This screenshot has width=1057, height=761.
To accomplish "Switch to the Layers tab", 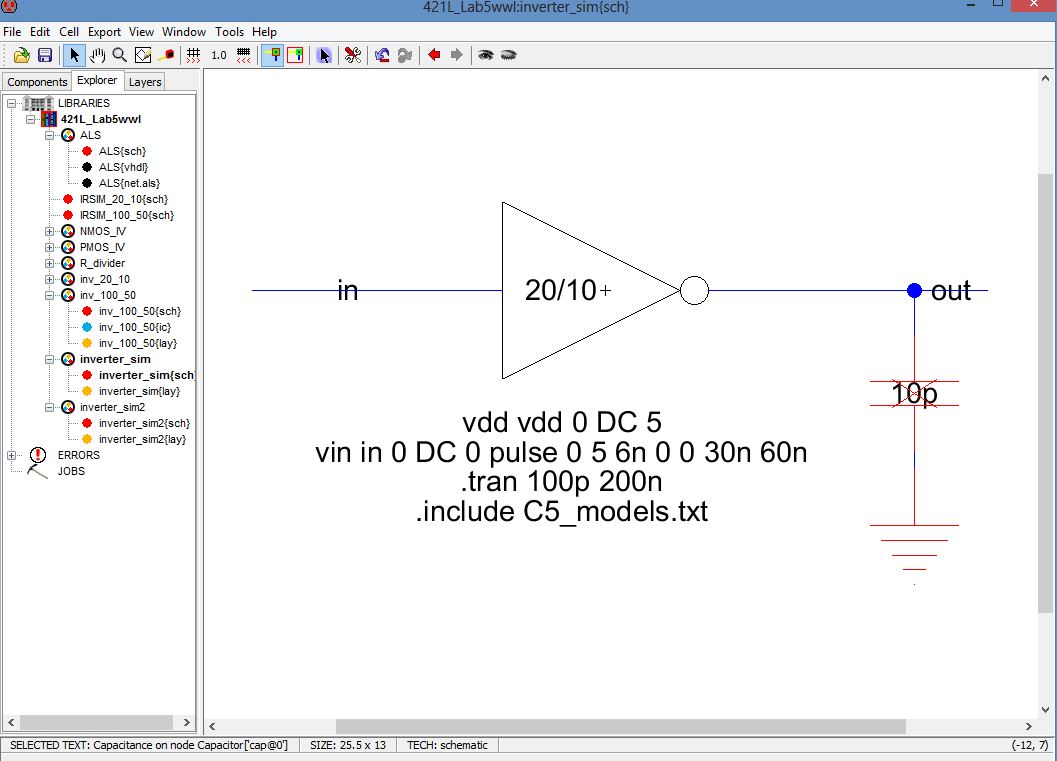I will 145,82.
